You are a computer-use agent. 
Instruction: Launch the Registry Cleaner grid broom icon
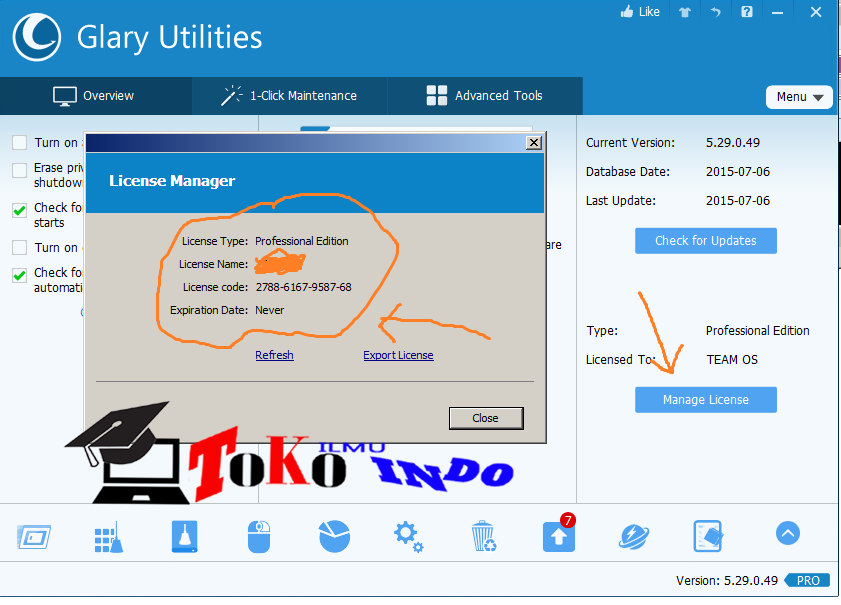point(109,537)
